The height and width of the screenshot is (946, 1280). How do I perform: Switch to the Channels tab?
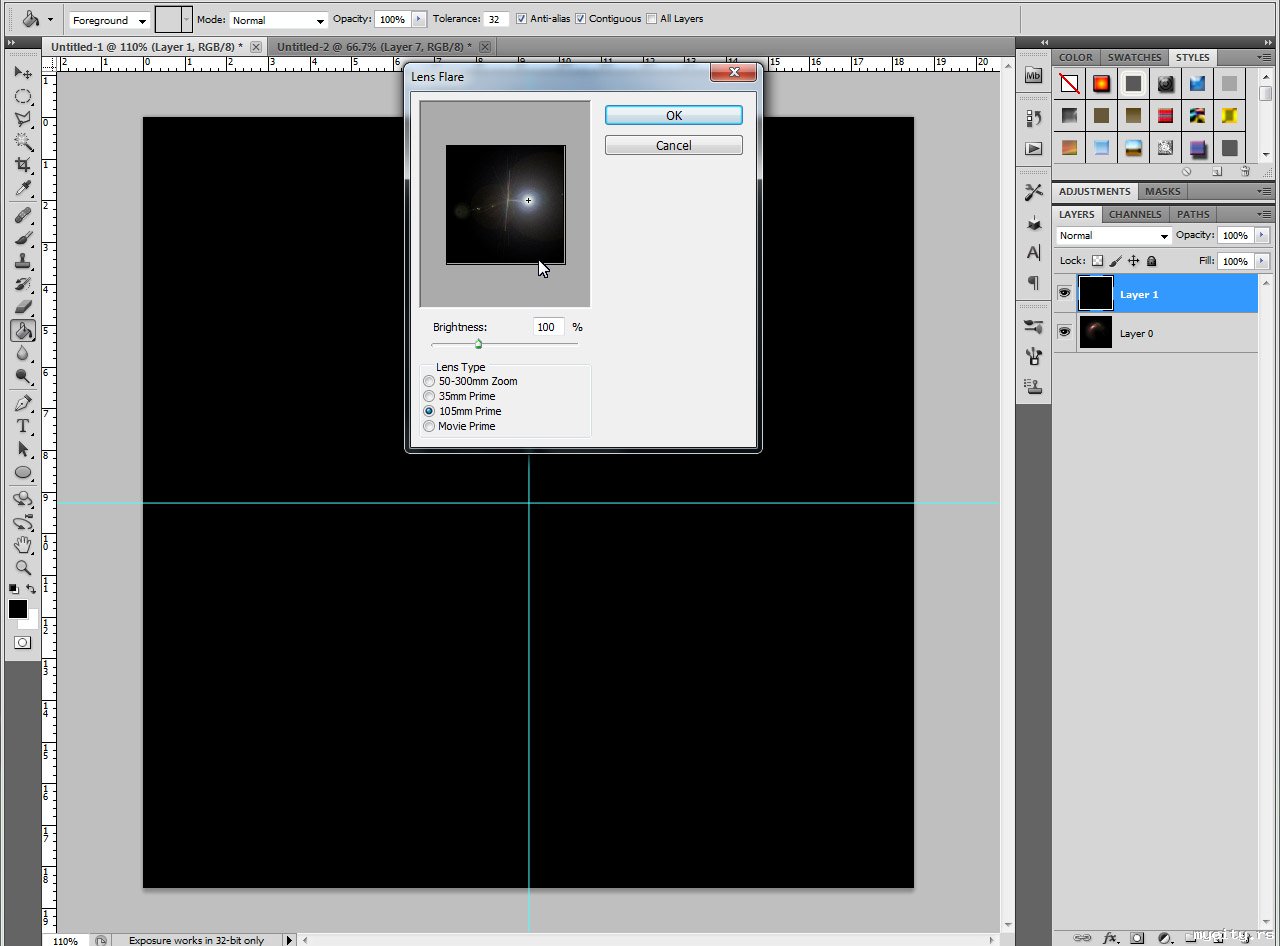tap(1134, 214)
